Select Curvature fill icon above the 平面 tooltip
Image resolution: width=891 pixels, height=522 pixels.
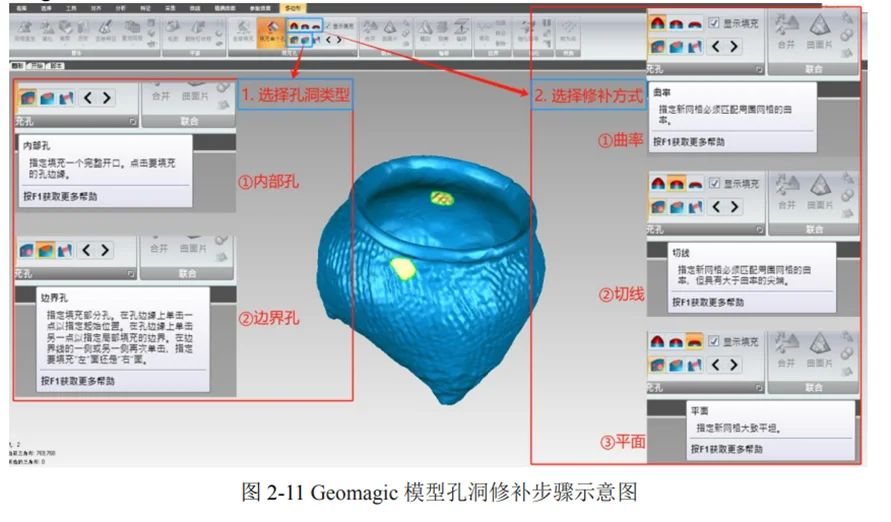657,341
